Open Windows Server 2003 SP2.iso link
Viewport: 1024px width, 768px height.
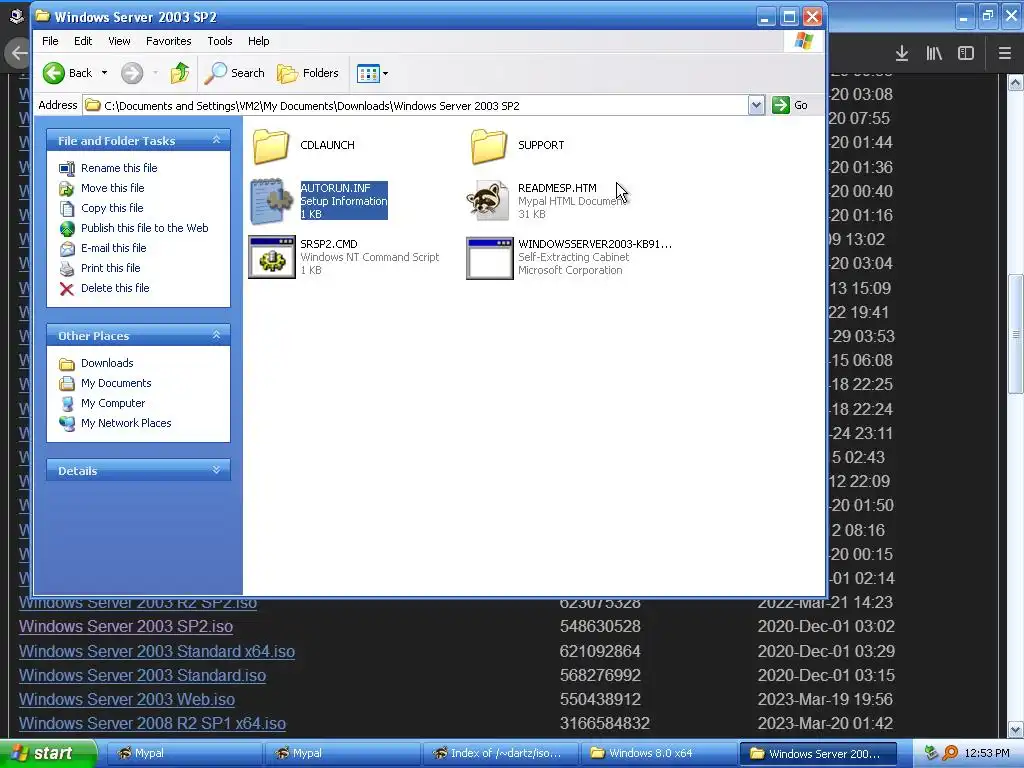[x=126, y=626]
